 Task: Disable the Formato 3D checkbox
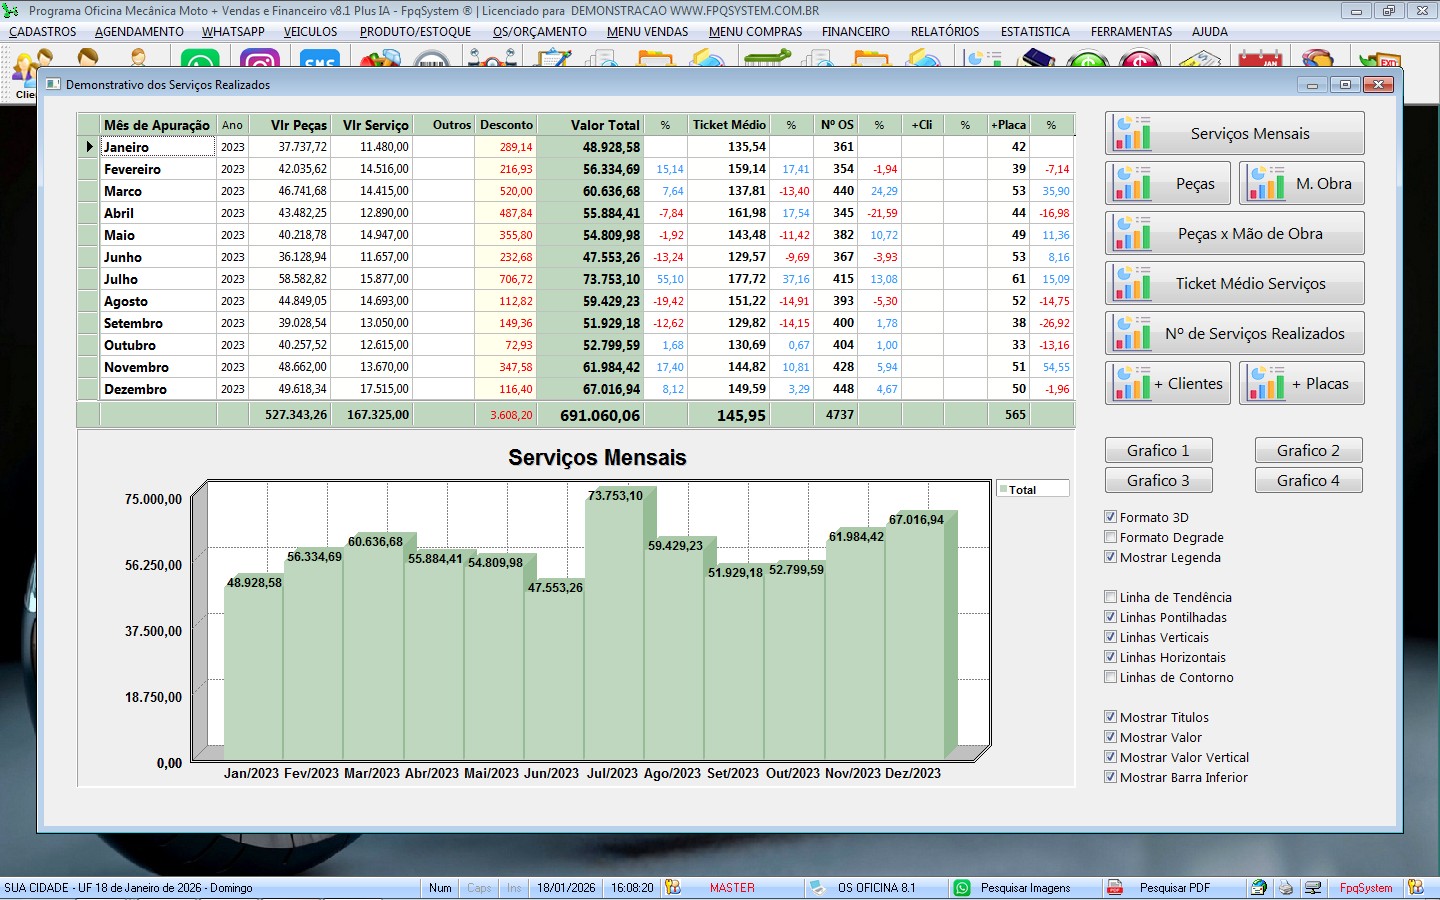pos(1110,517)
